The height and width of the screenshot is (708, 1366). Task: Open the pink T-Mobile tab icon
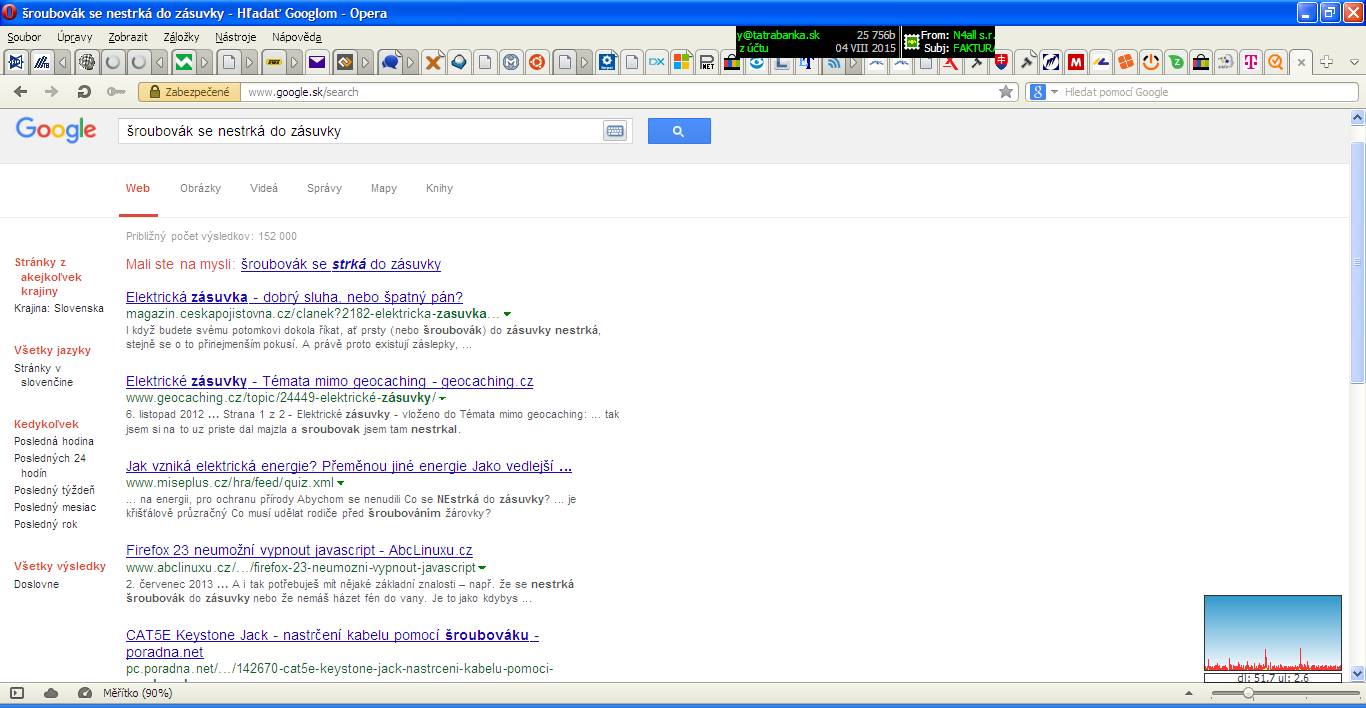click(1250, 62)
